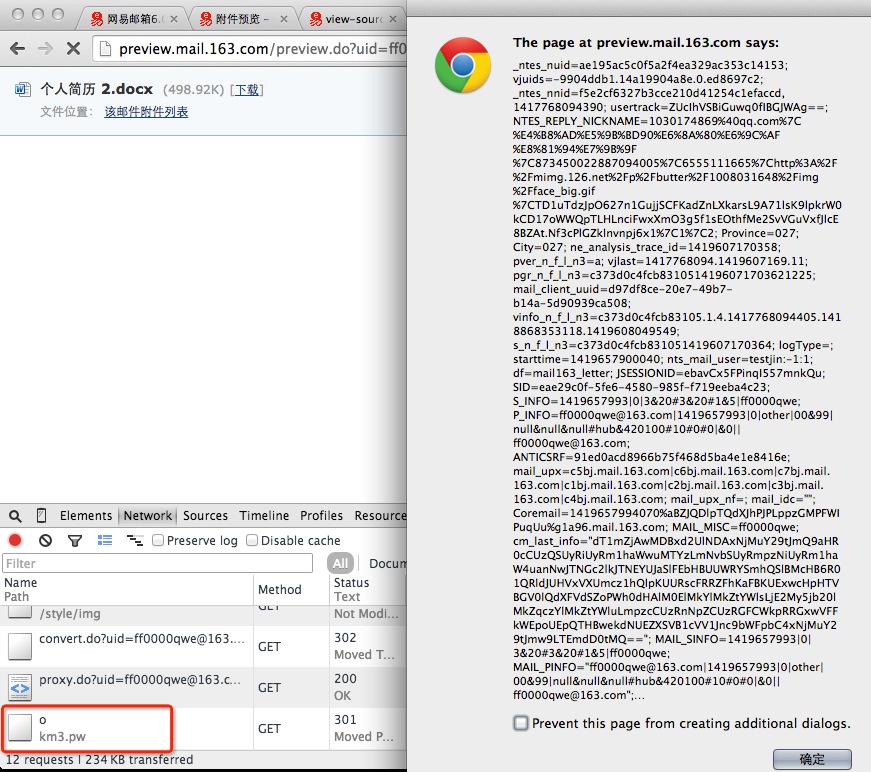The height and width of the screenshot is (772, 871).
Task: Toggle the DevTools device mode icon
Action: (x=42, y=515)
